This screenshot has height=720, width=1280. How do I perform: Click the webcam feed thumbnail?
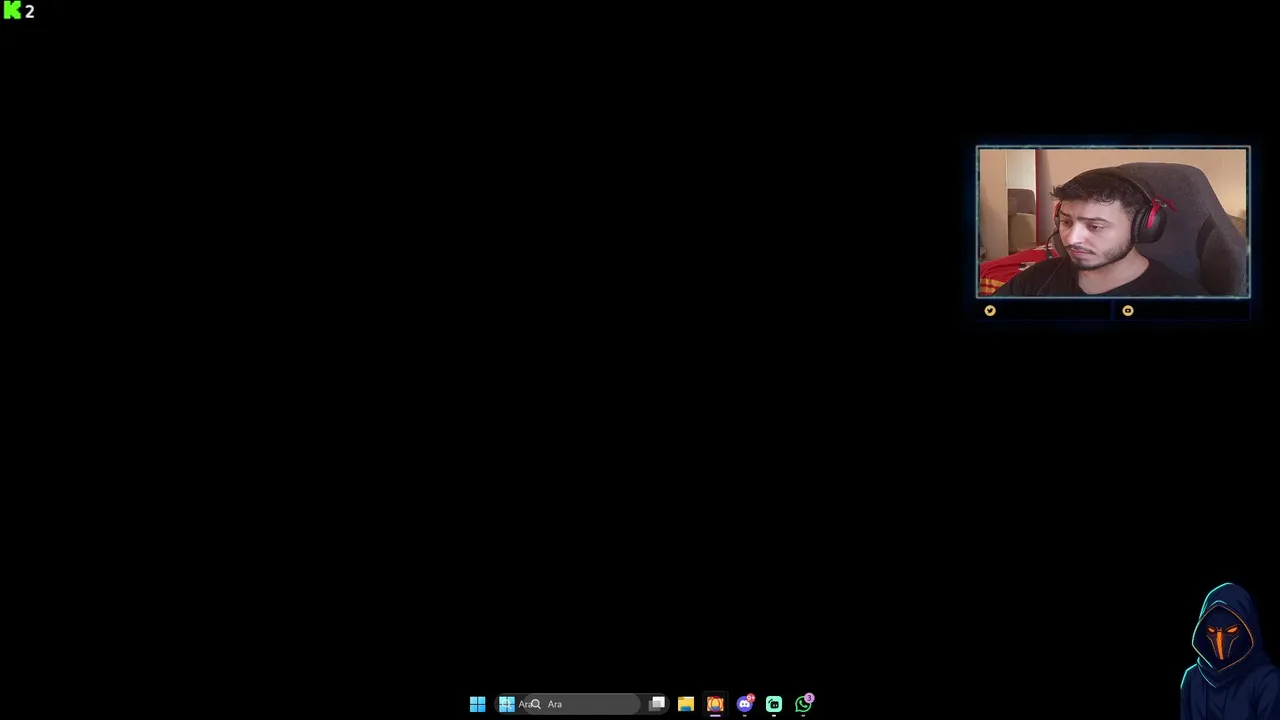1113,222
